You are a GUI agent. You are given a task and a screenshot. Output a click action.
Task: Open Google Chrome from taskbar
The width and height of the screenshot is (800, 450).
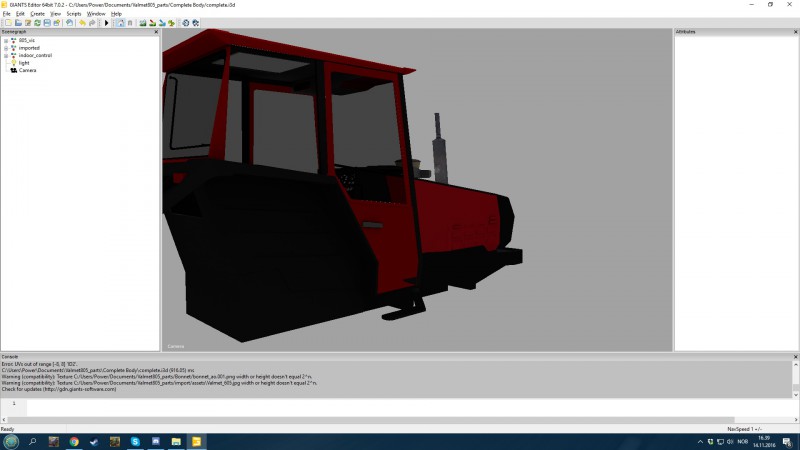(x=74, y=442)
